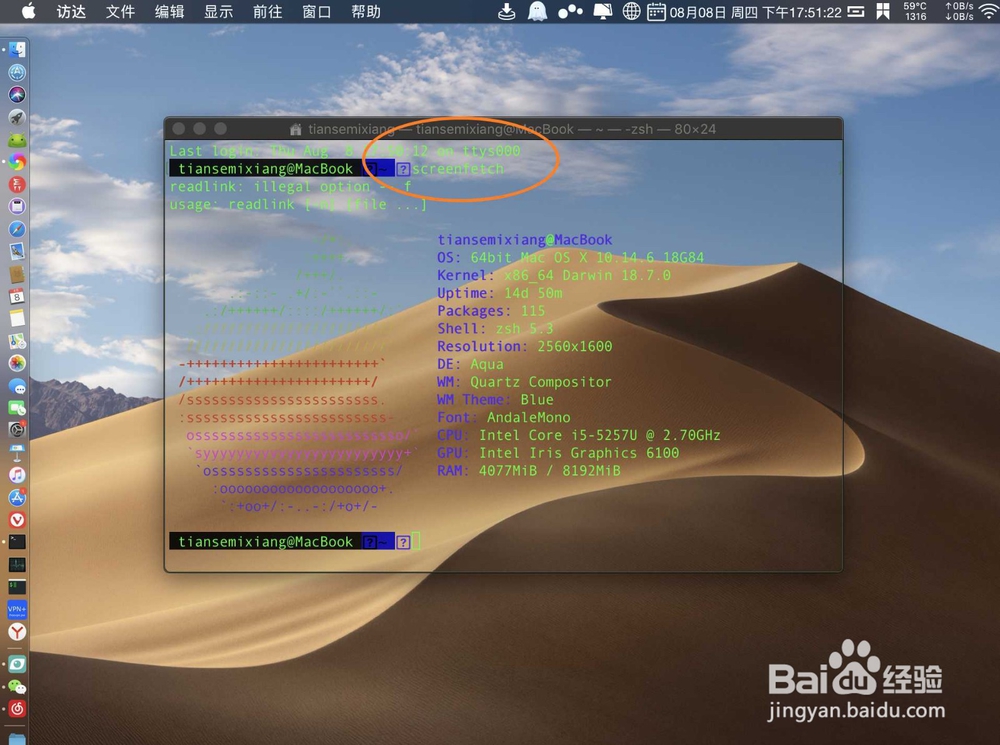Click the three-dots menu bar icon
Viewport: 1000px width, 745px height.
[570, 11]
